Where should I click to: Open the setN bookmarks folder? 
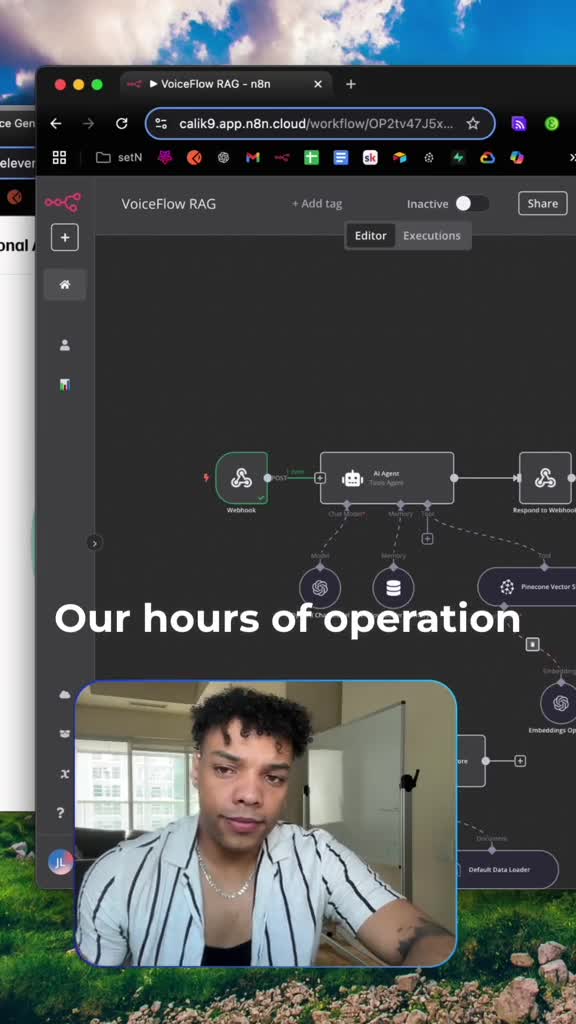[119, 157]
